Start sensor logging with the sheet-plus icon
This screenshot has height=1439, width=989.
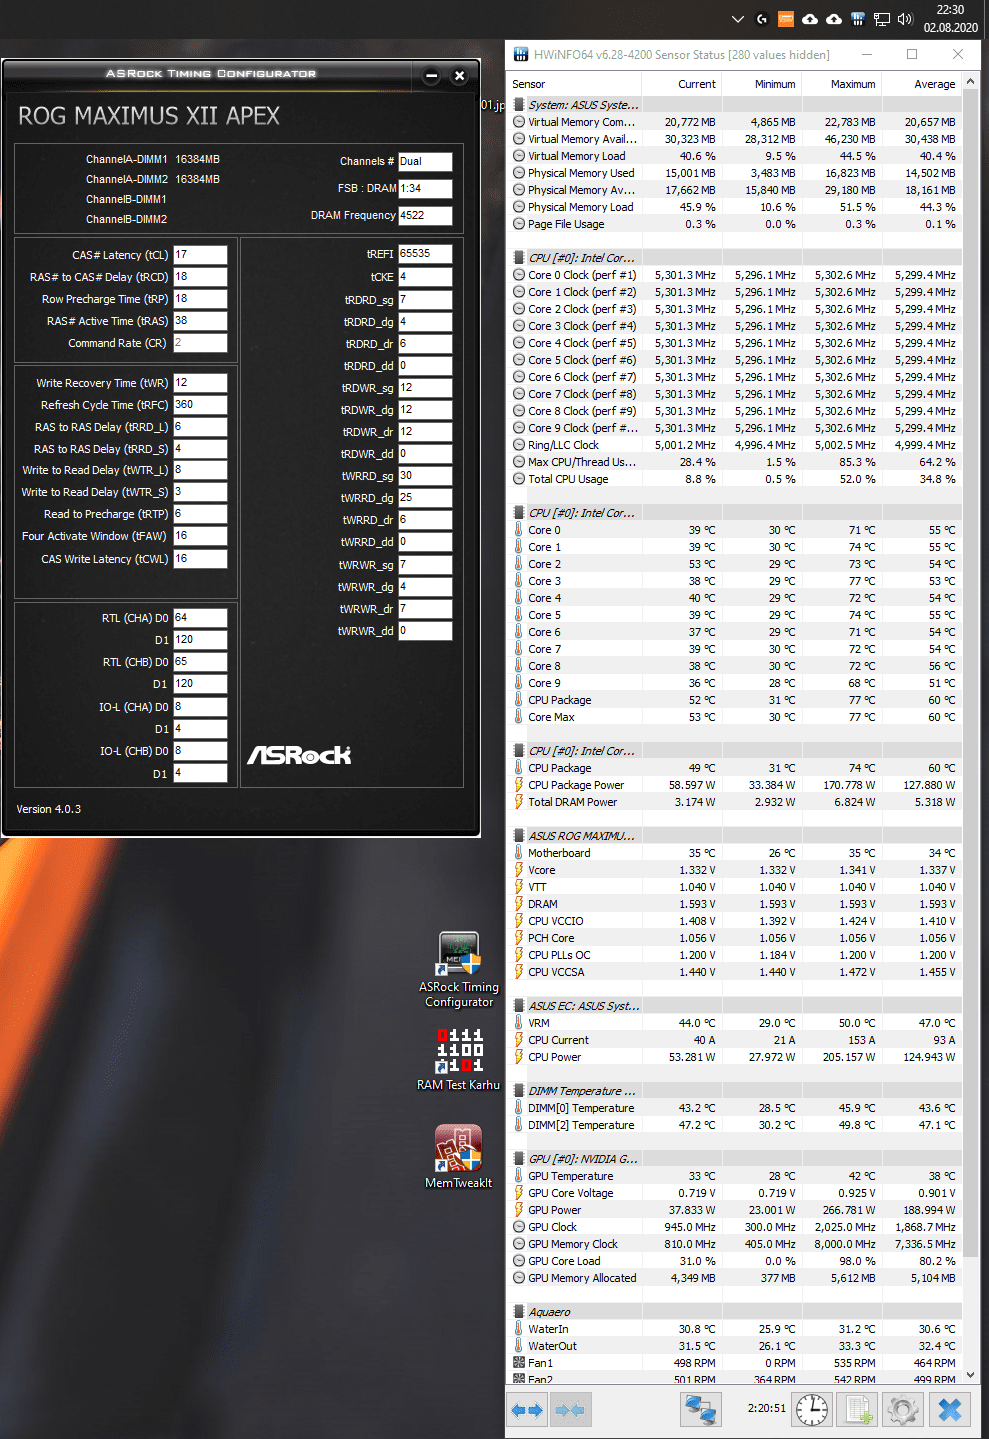[858, 1410]
